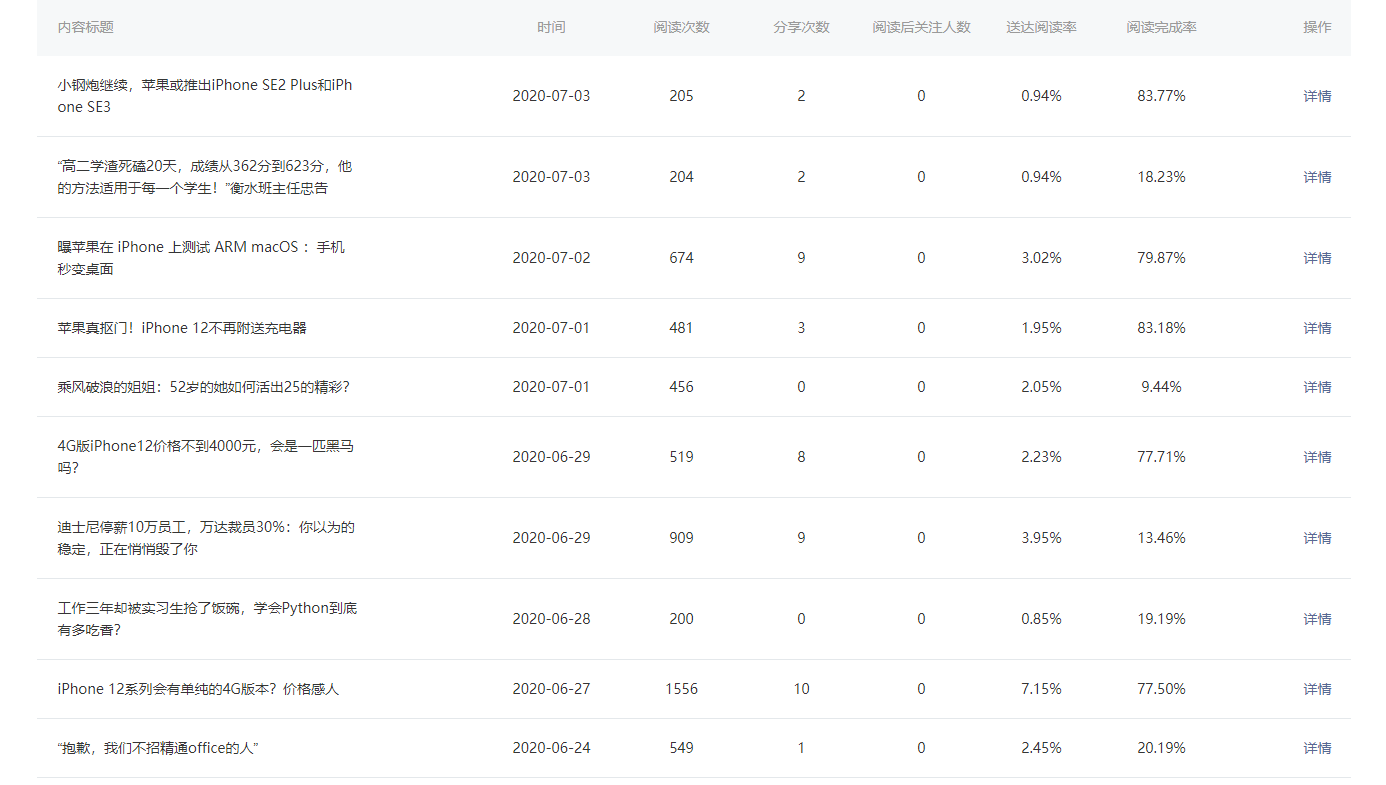Open 详情 for 4G版iPhone12价格 article
The height and width of the screenshot is (785, 1386).
tap(1317, 457)
